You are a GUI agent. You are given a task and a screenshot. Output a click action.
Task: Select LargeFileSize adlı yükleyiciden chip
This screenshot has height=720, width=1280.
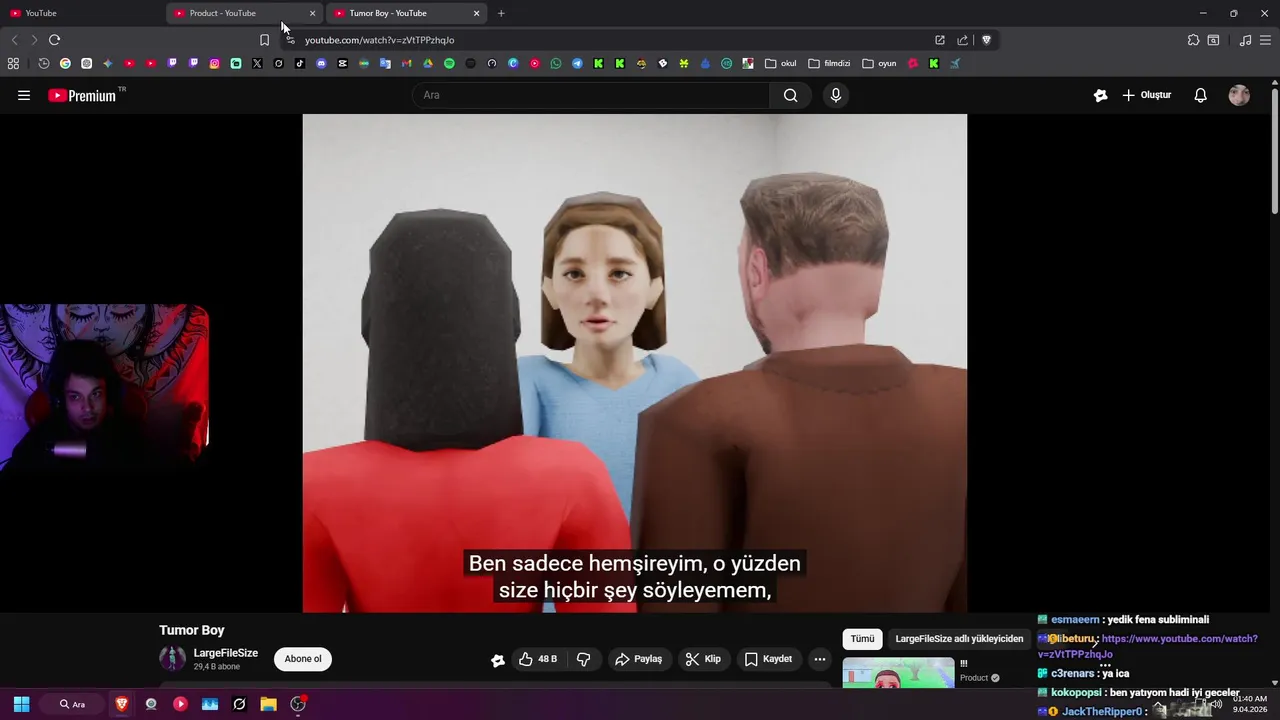[959, 639]
